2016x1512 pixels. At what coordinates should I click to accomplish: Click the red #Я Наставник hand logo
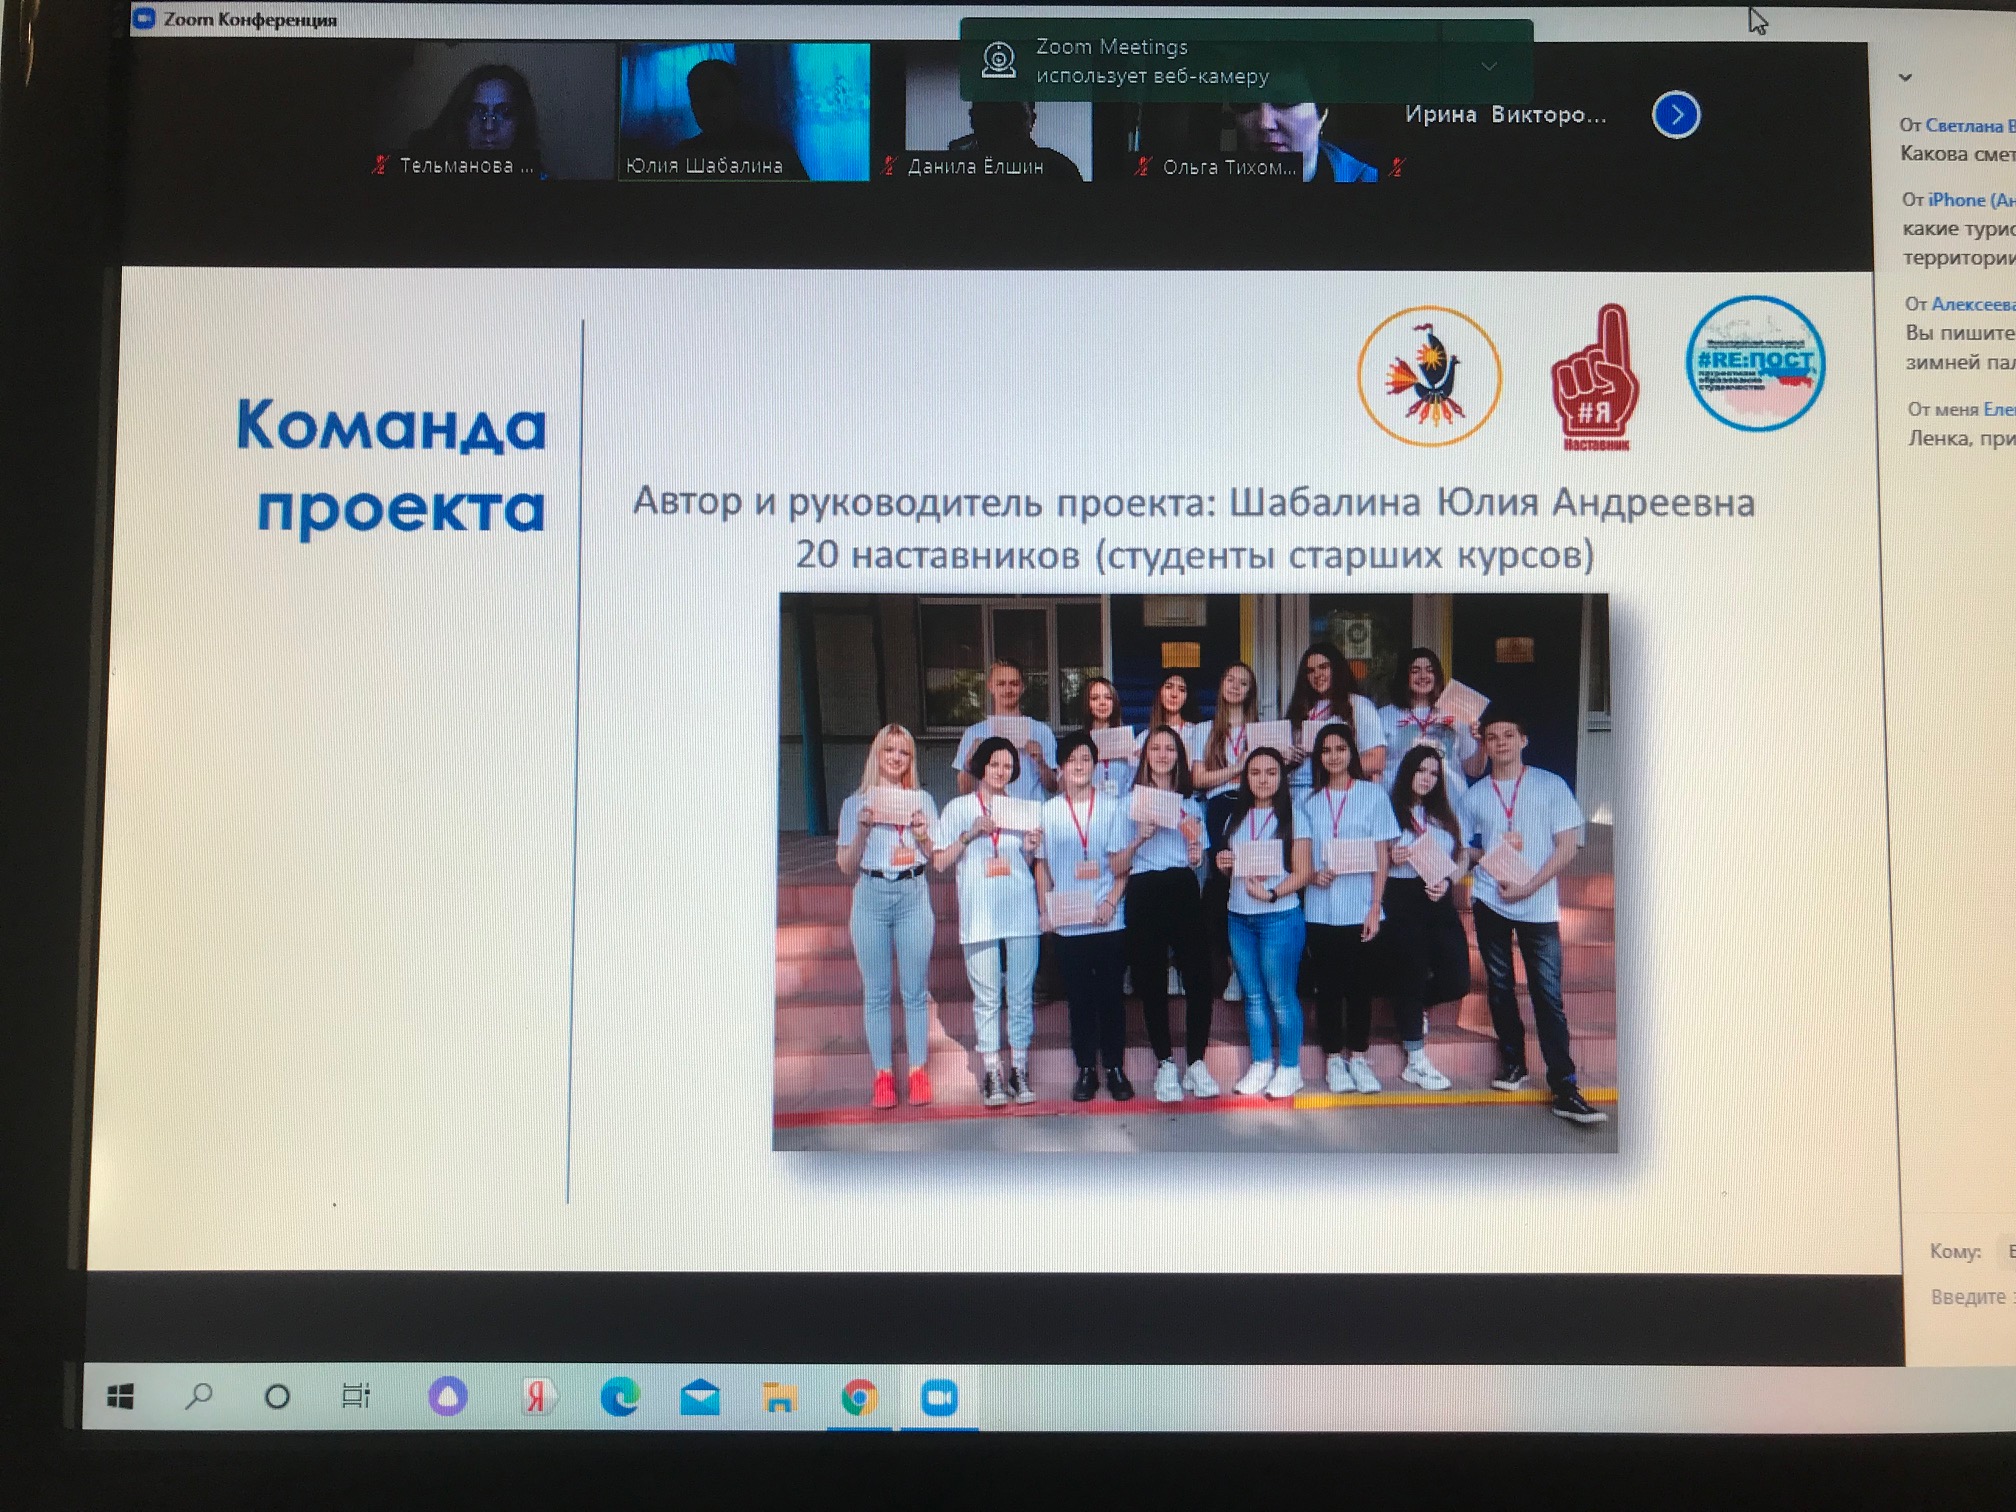point(1595,378)
